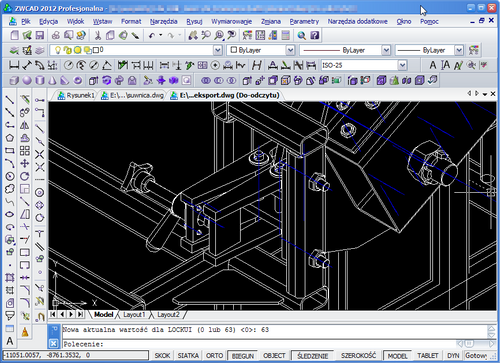Toggle BIEGUN polar tracking
The height and width of the screenshot is (363, 500).
(x=243, y=356)
